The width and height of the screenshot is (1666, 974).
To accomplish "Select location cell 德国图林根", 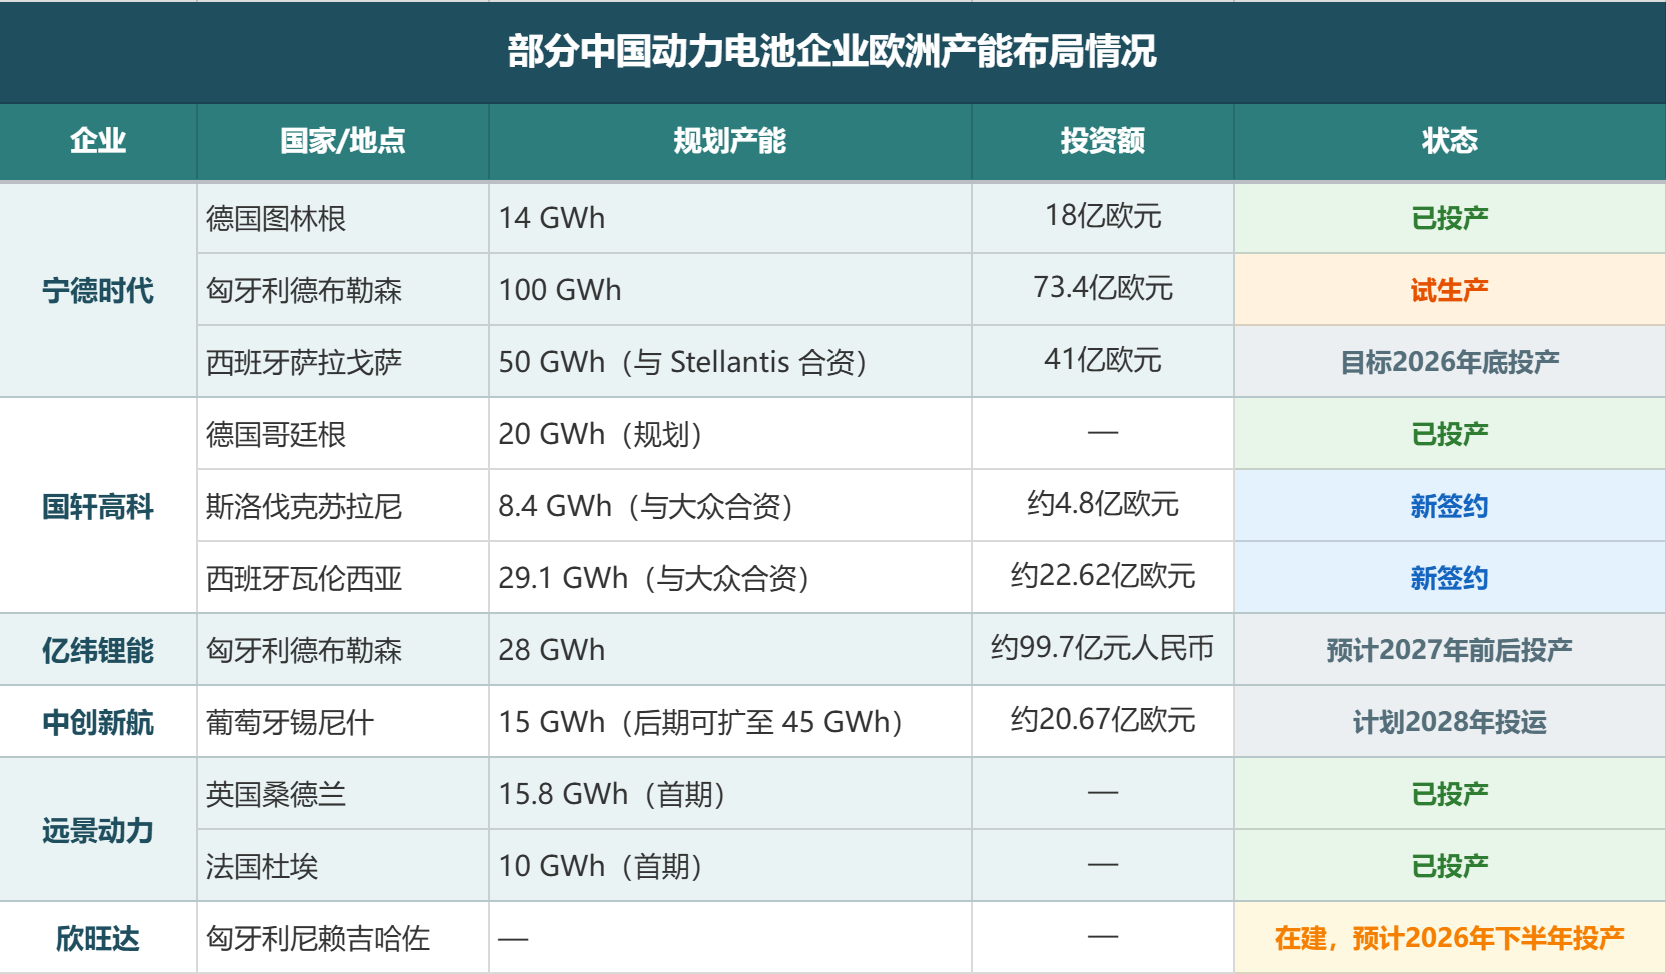I will (x=343, y=218).
